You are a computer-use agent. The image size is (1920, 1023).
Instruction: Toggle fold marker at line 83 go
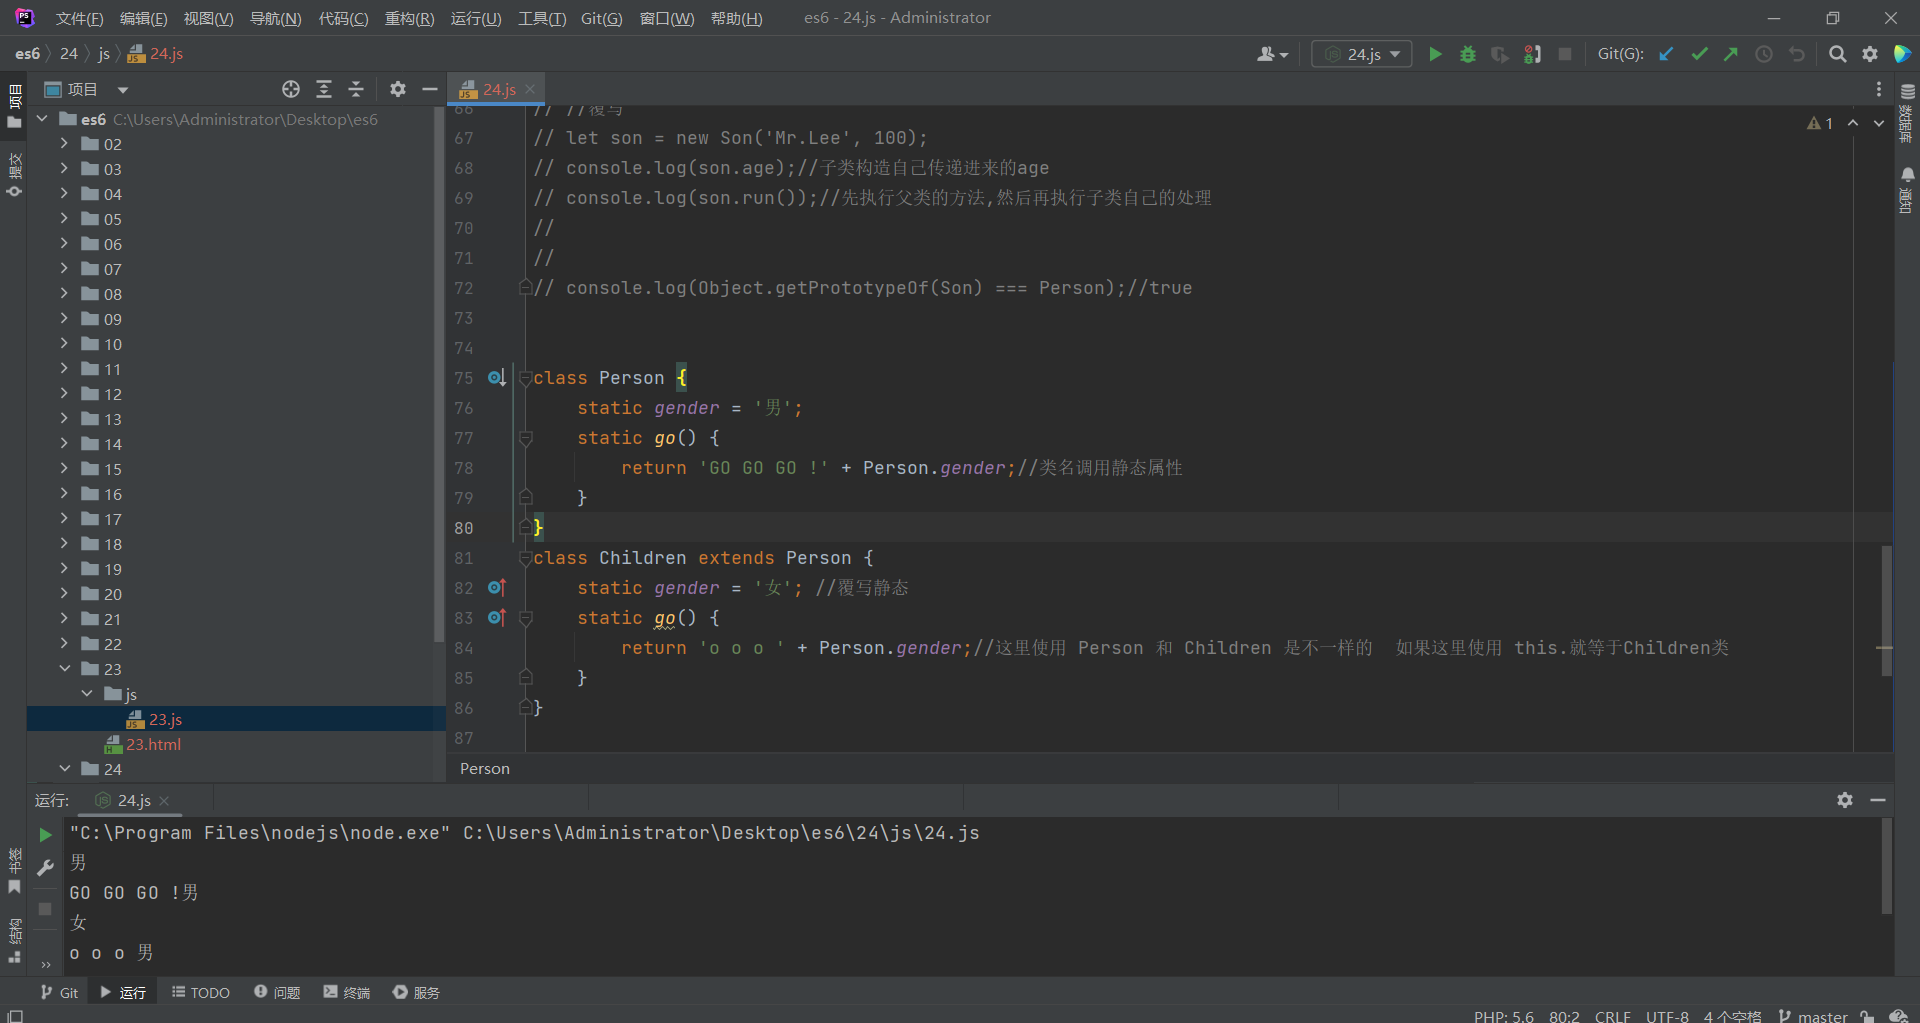pyautogui.click(x=525, y=618)
